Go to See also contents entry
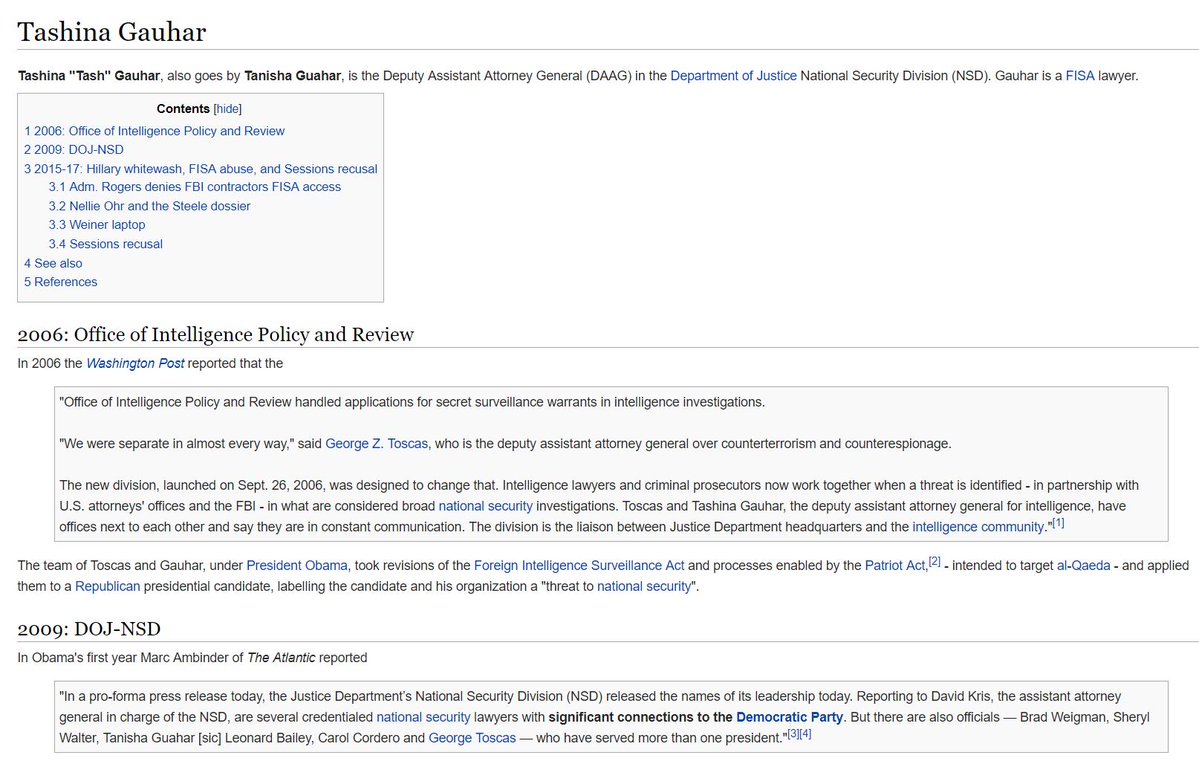The height and width of the screenshot is (761, 1199). [53, 263]
